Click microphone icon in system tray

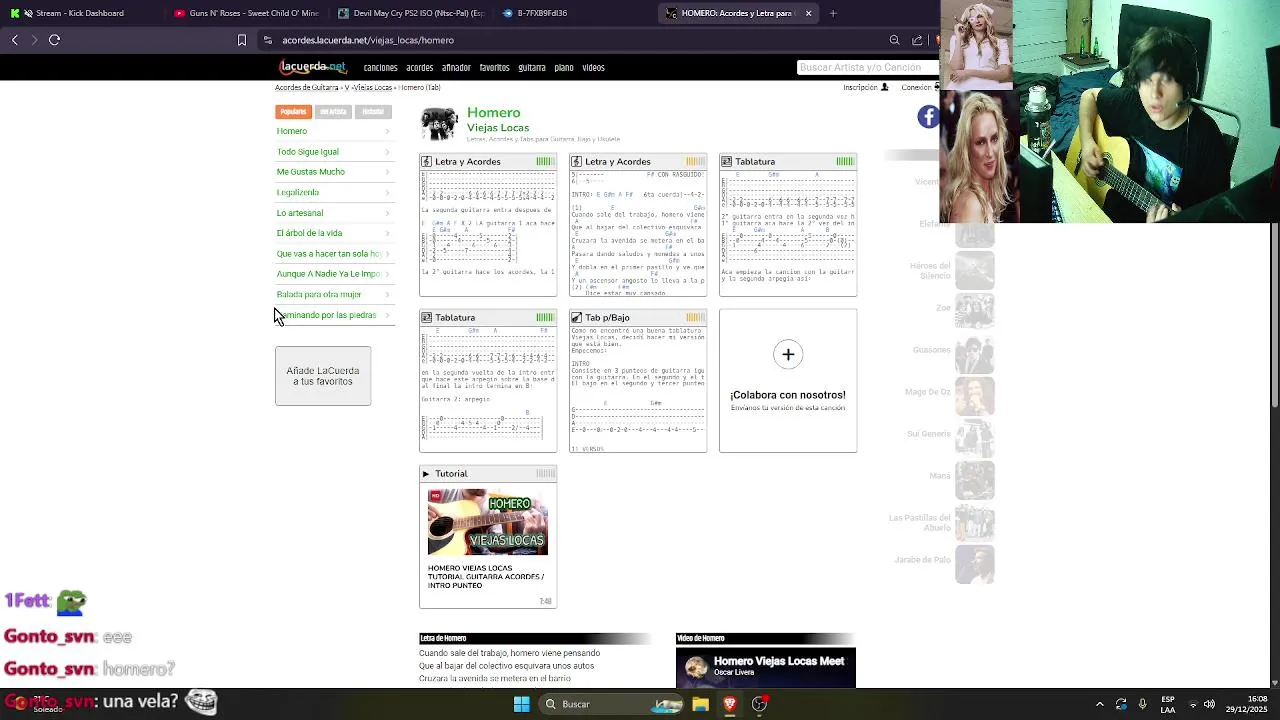pos(1143,704)
